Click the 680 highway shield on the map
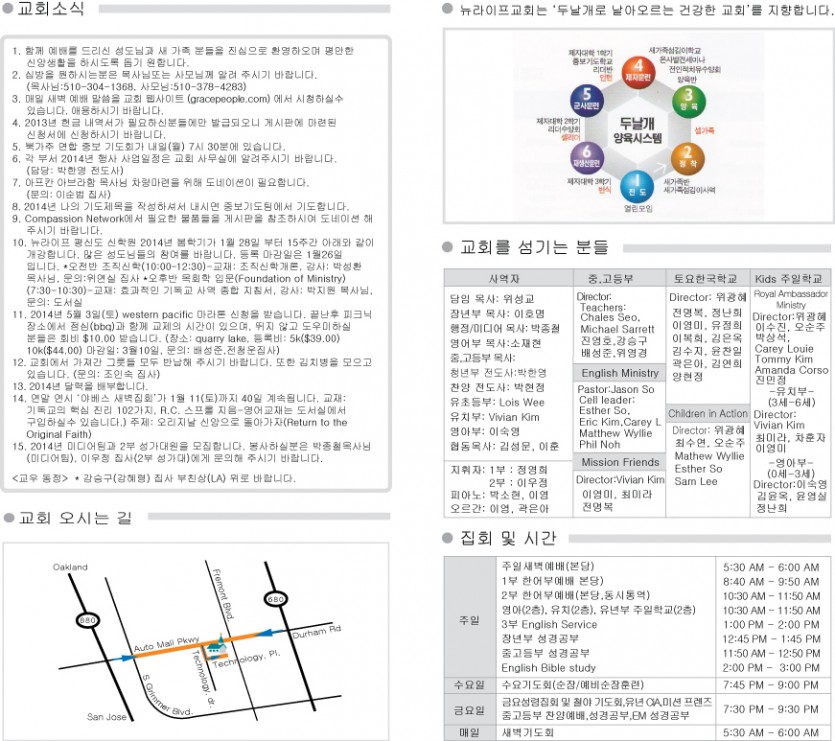 click(x=275, y=599)
